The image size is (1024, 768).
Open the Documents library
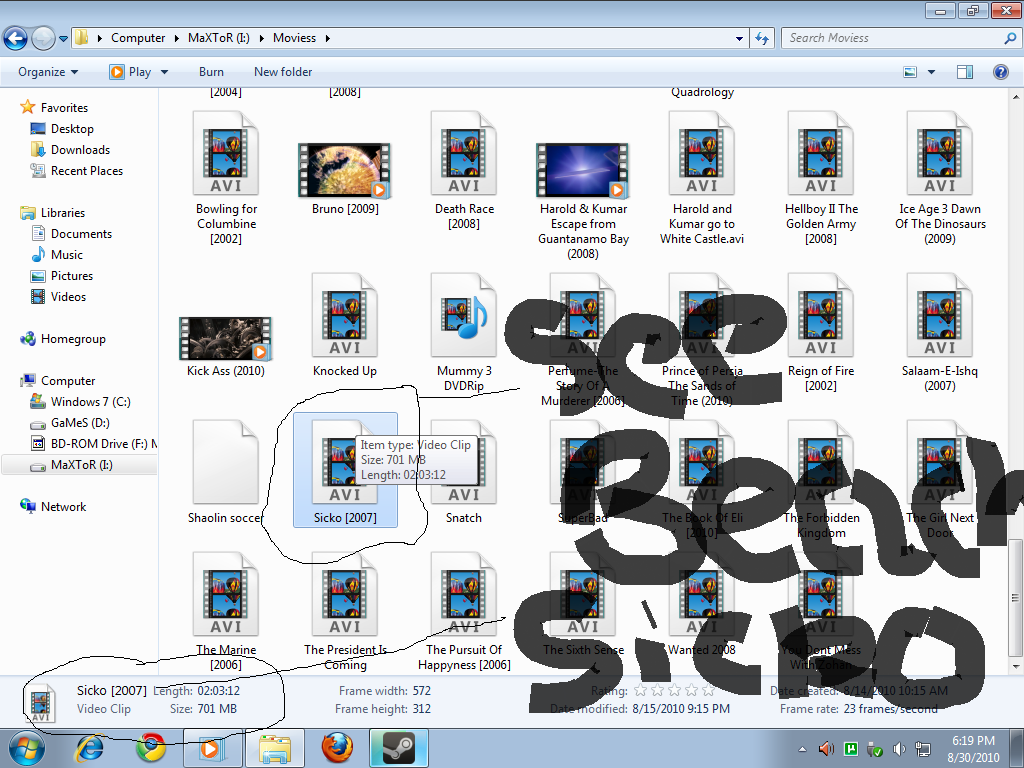click(81, 234)
